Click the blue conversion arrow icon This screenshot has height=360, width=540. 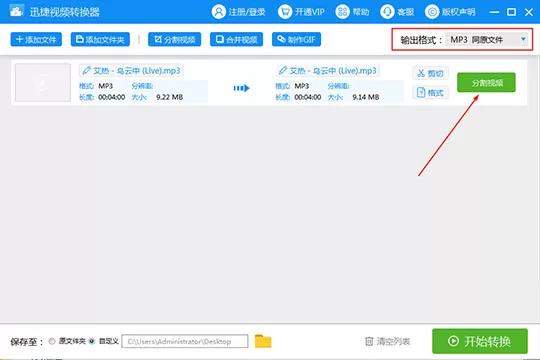pyautogui.click(x=241, y=88)
